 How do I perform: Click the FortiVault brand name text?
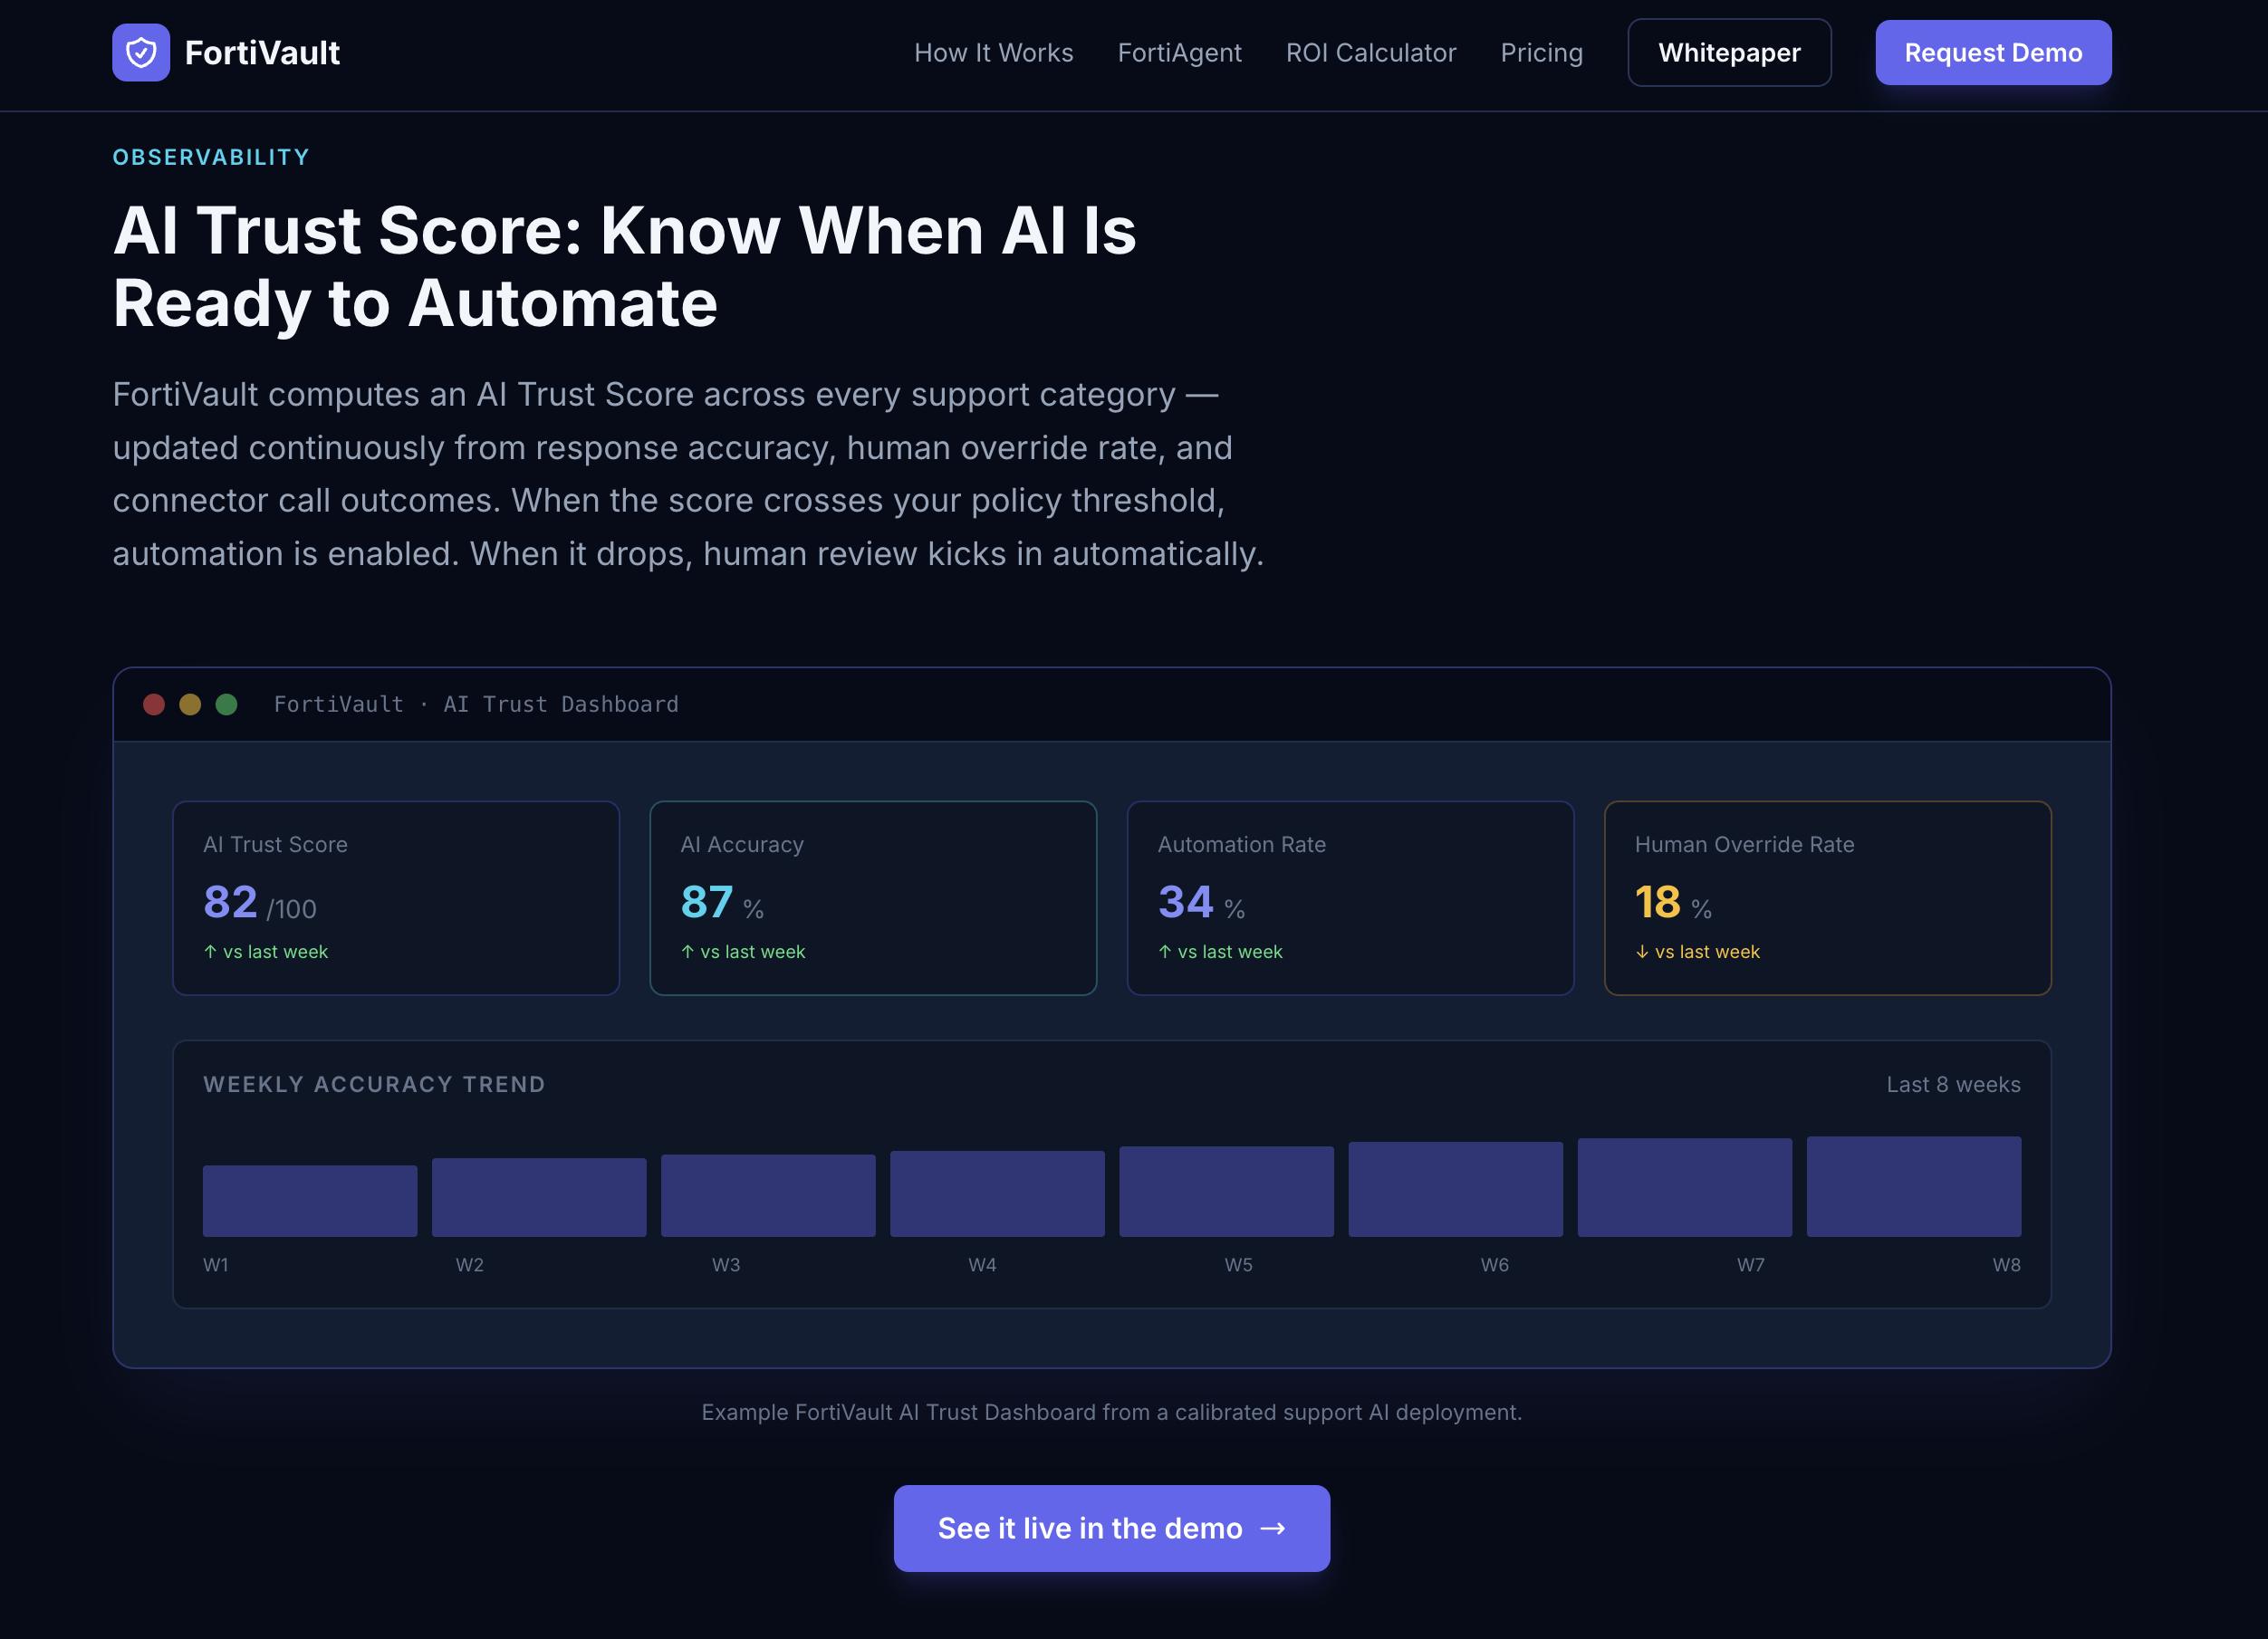(262, 53)
